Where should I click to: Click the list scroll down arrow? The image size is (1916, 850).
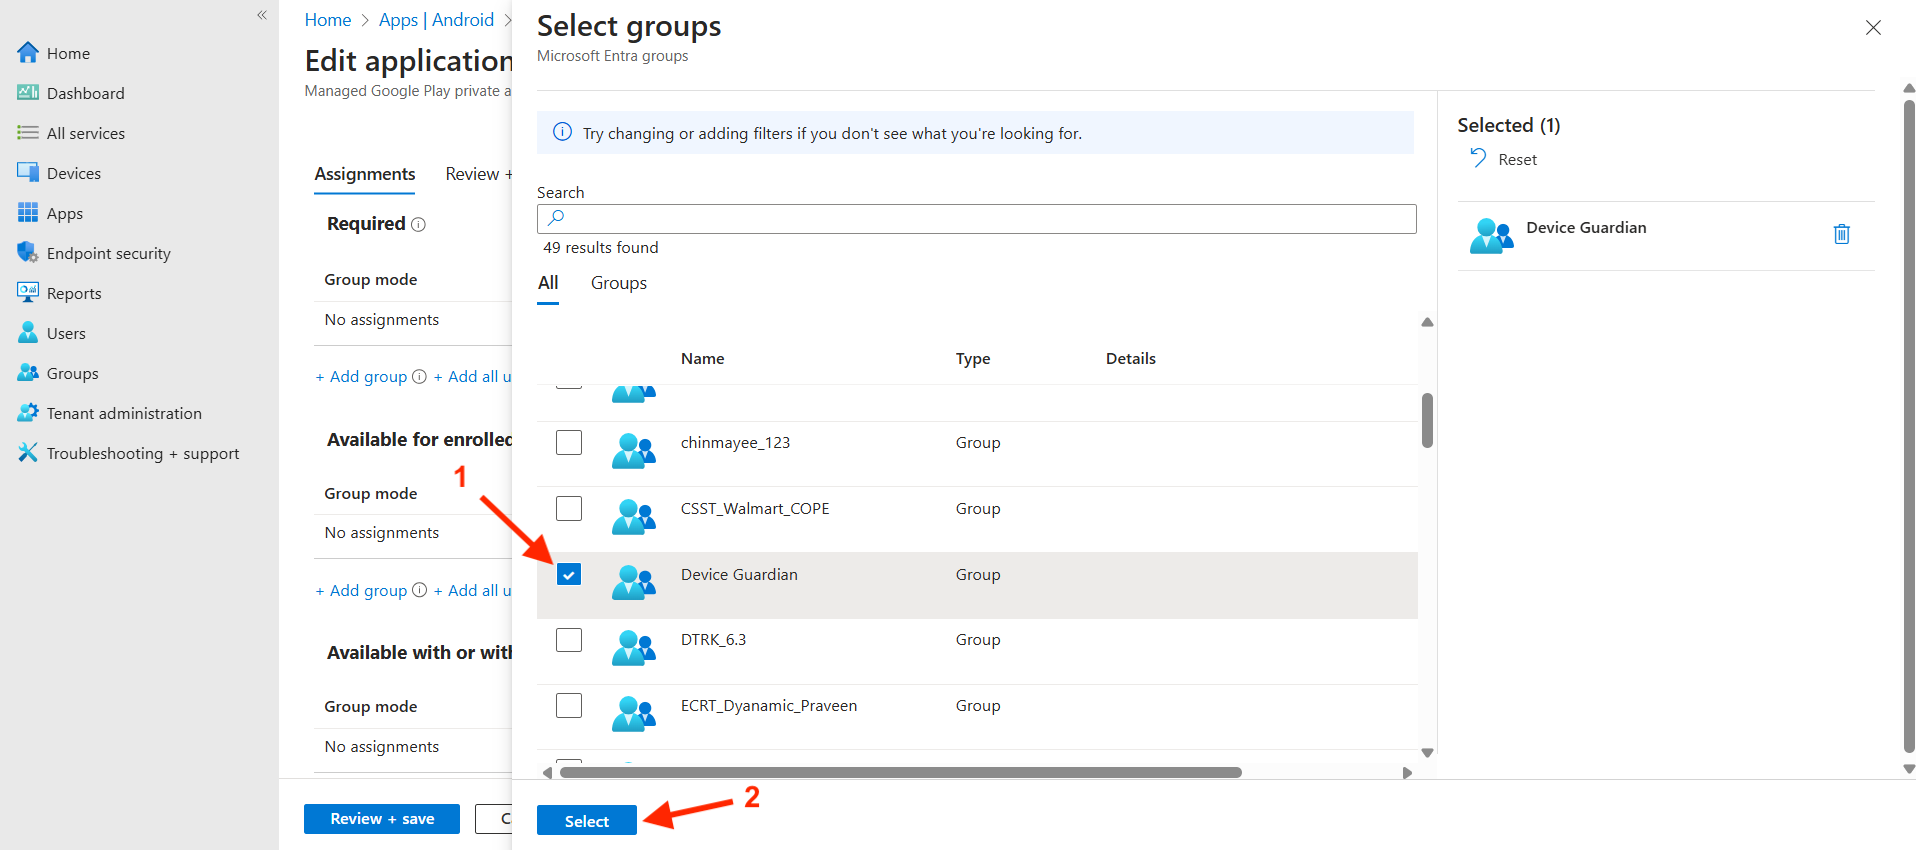point(1427,753)
